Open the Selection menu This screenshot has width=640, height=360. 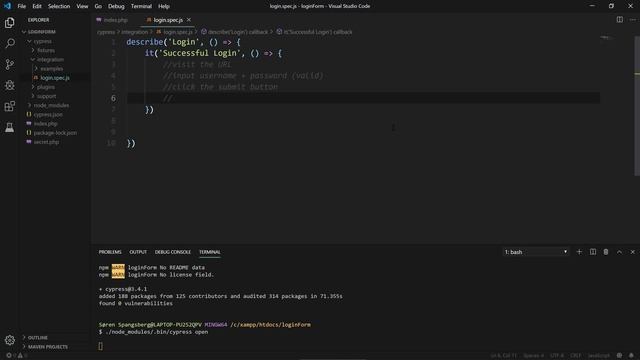59,6
